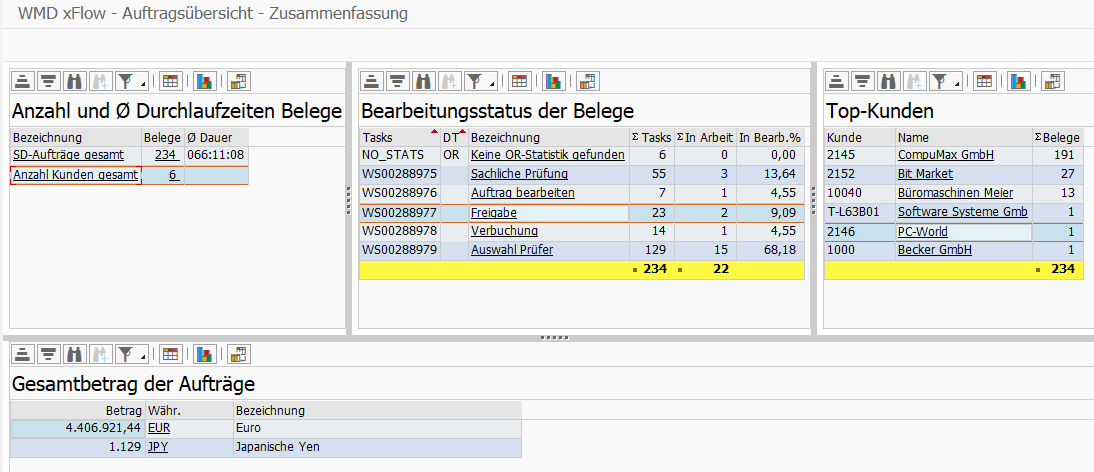Click the JPY currency link

[158, 447]
